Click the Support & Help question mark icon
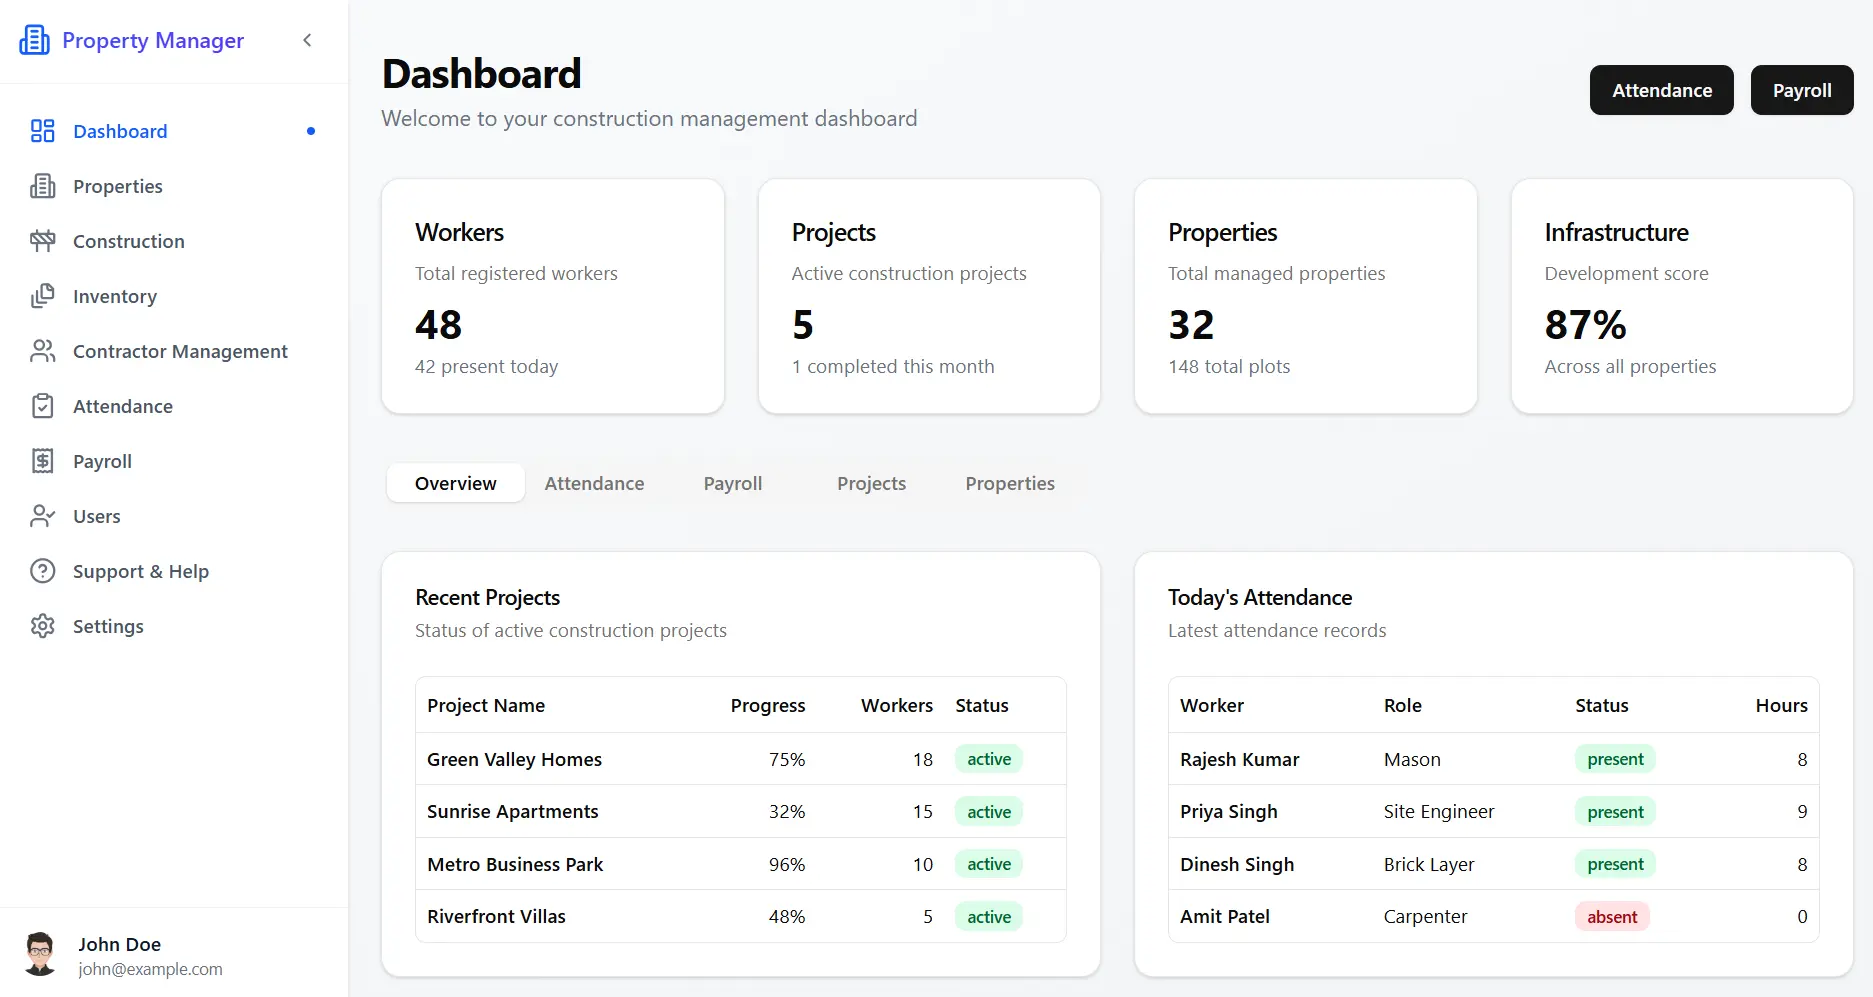Image resolution: width=1873 pixels, height=997 pixels. click(x=42, y=571)
